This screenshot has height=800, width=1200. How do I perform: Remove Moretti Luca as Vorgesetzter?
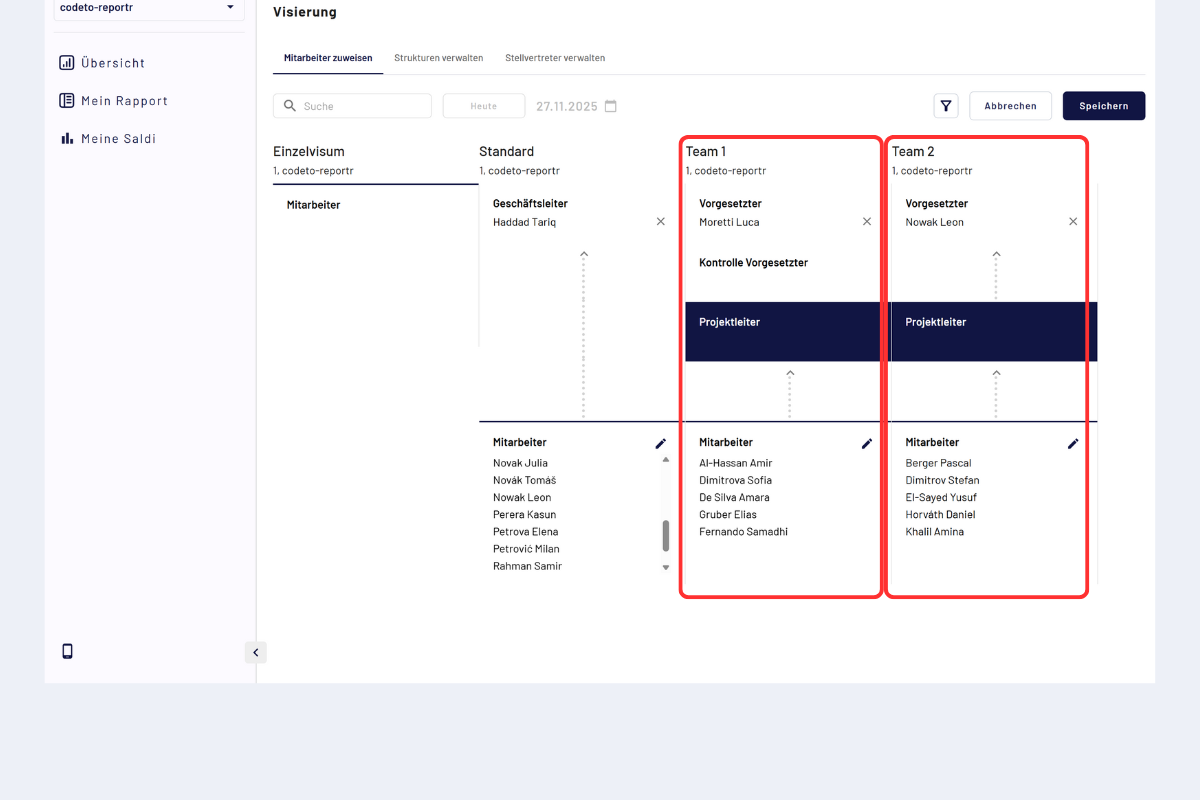pos(867,222)
